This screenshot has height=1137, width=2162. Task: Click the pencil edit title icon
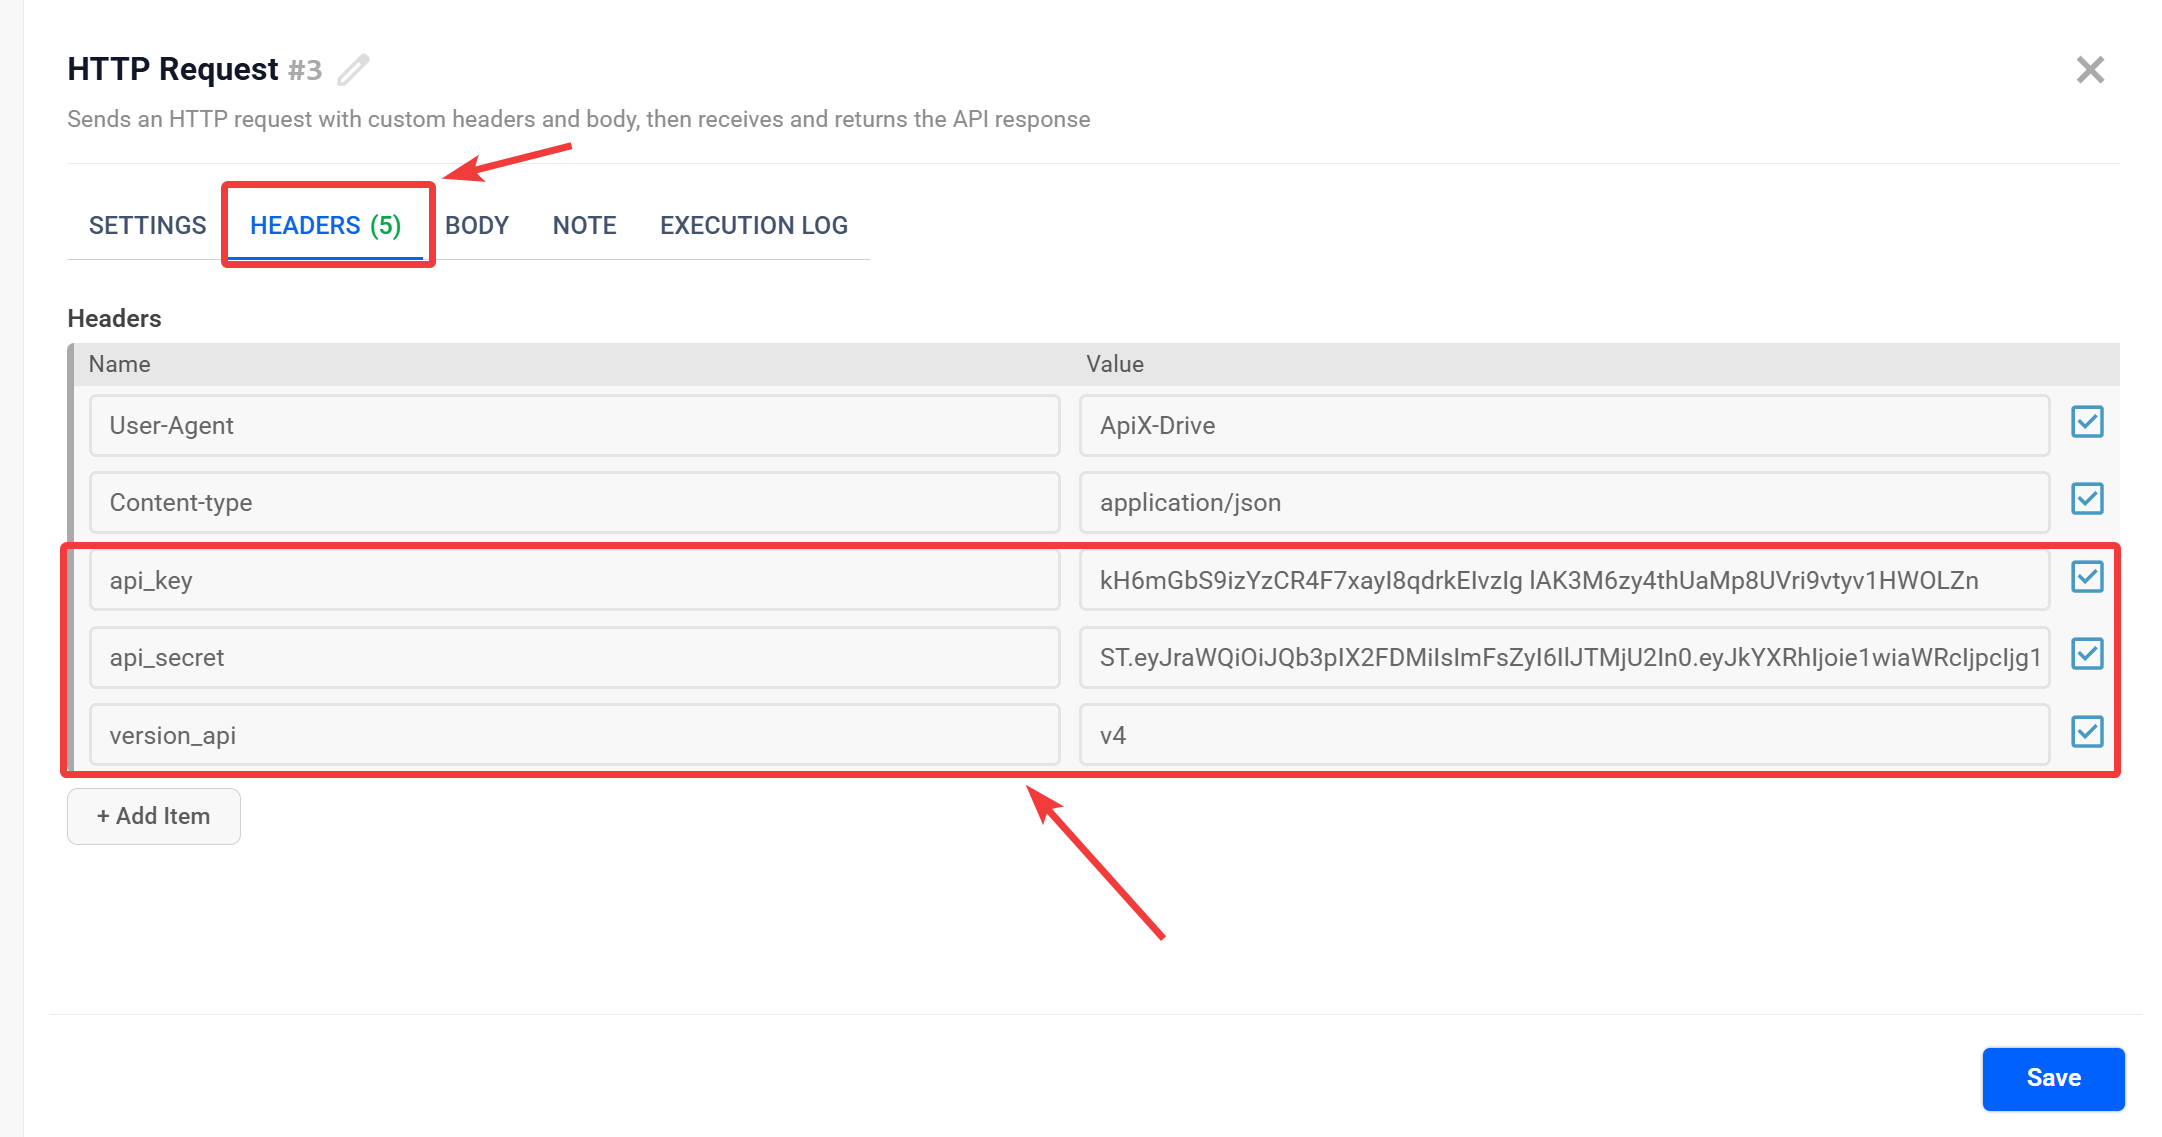pos(353,69)
